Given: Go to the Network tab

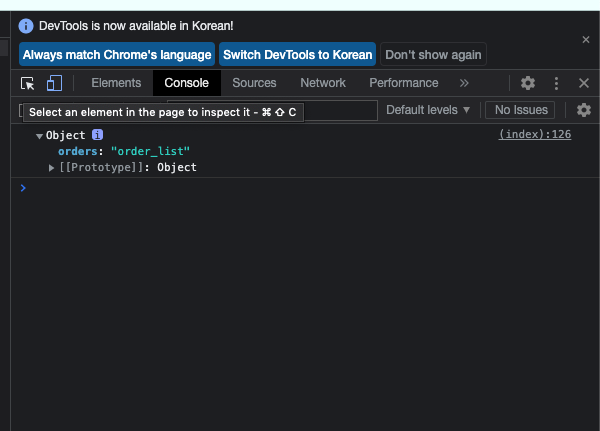Looking at the screenshot, I should (323, 83).
